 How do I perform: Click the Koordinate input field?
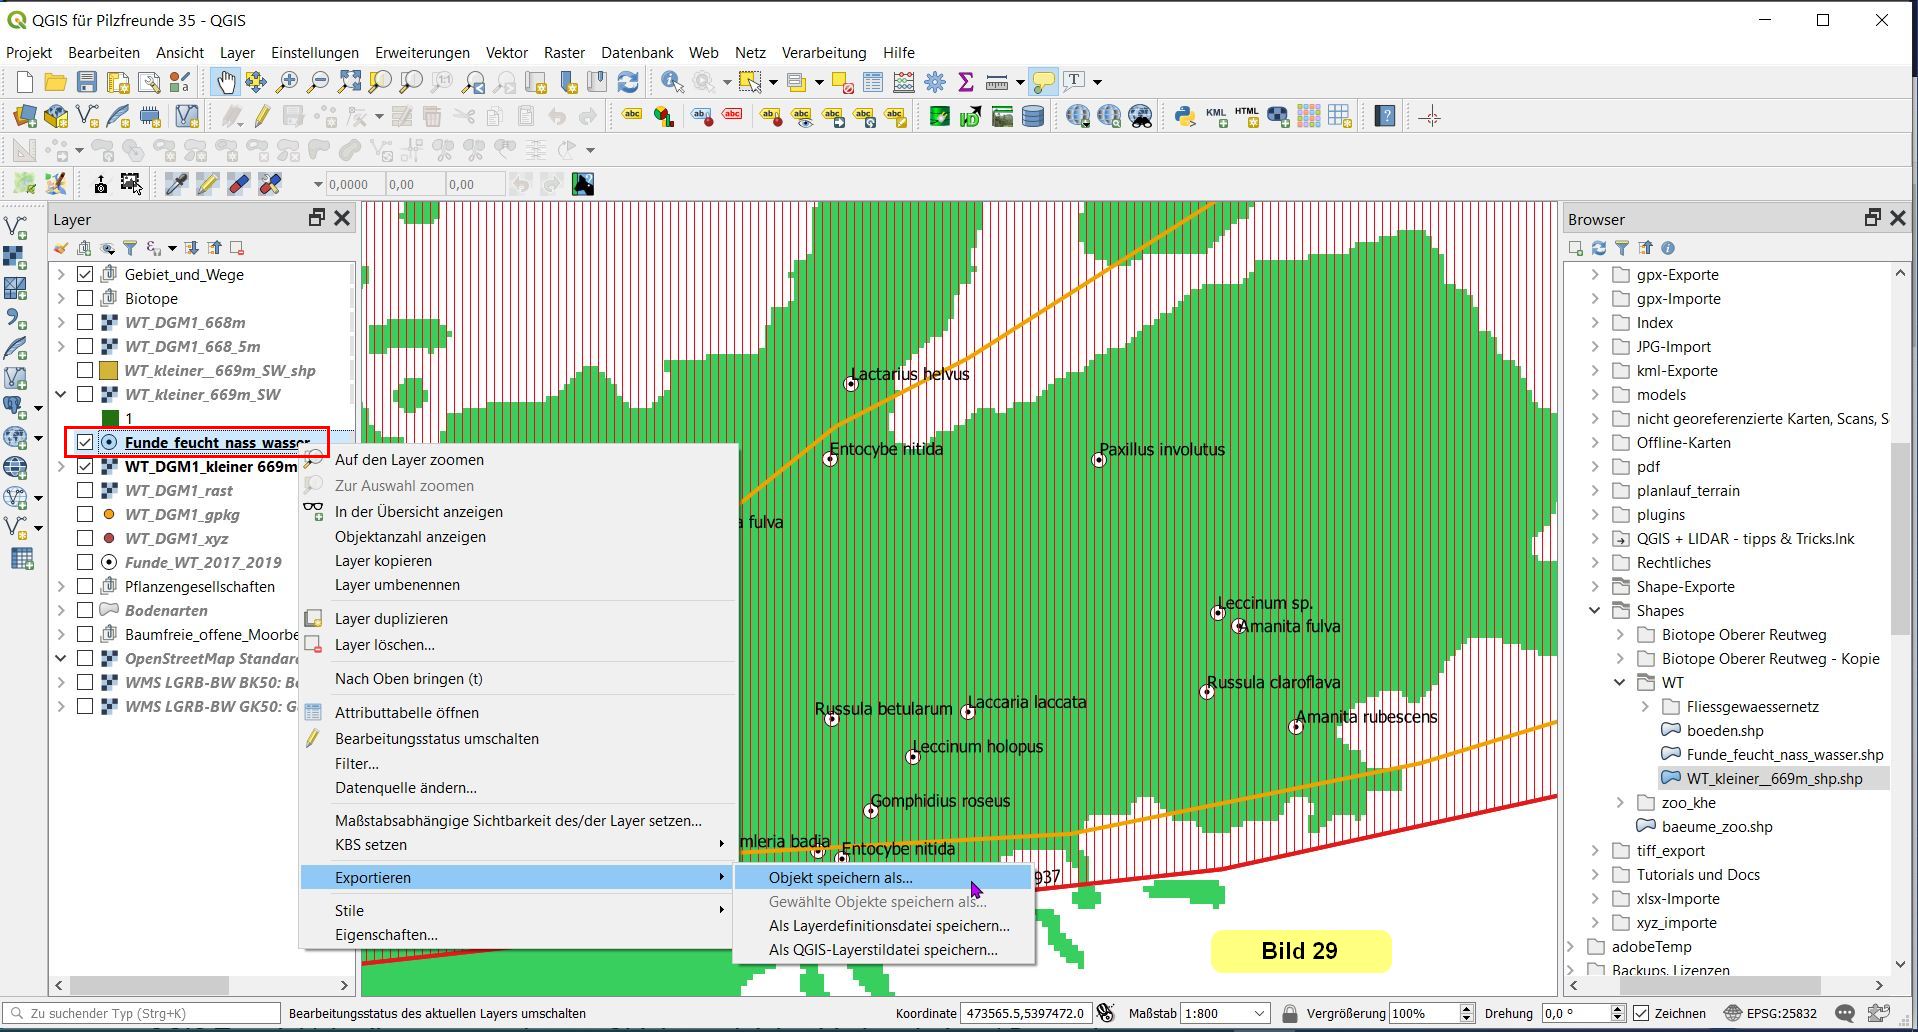[x=1024, y=1013]
